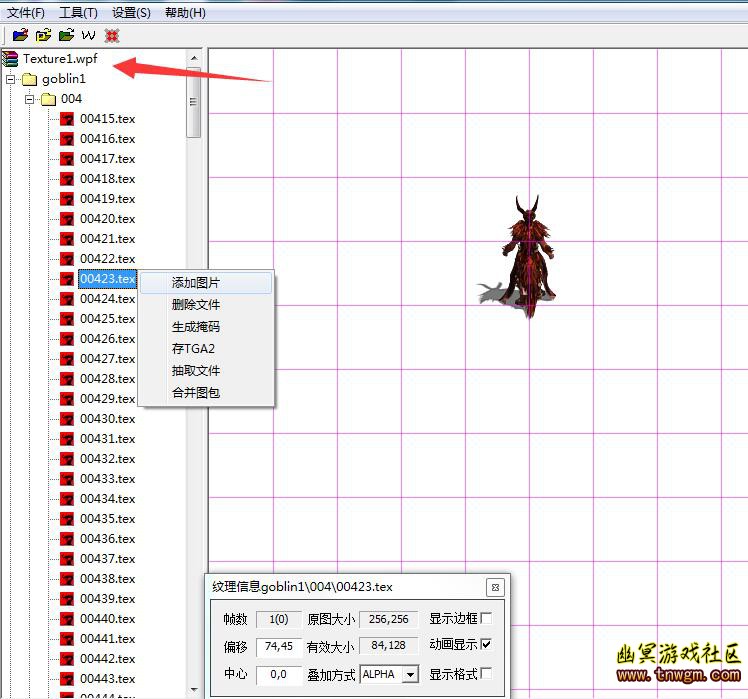Click the red icon beside 00418.tex
The width and height of the screenshot is (748, 699).
pos(67,179)
